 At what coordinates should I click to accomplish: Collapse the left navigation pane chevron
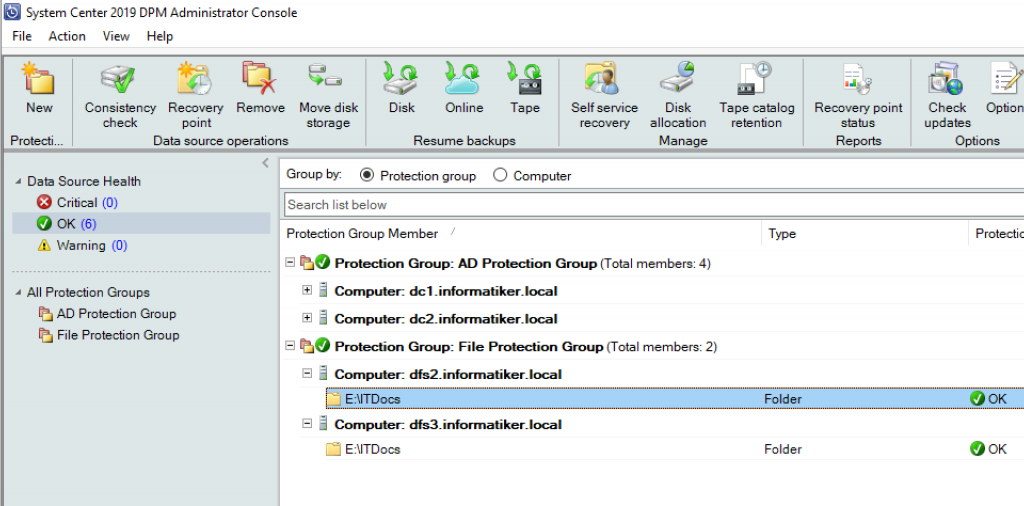[x=265, y=163]
